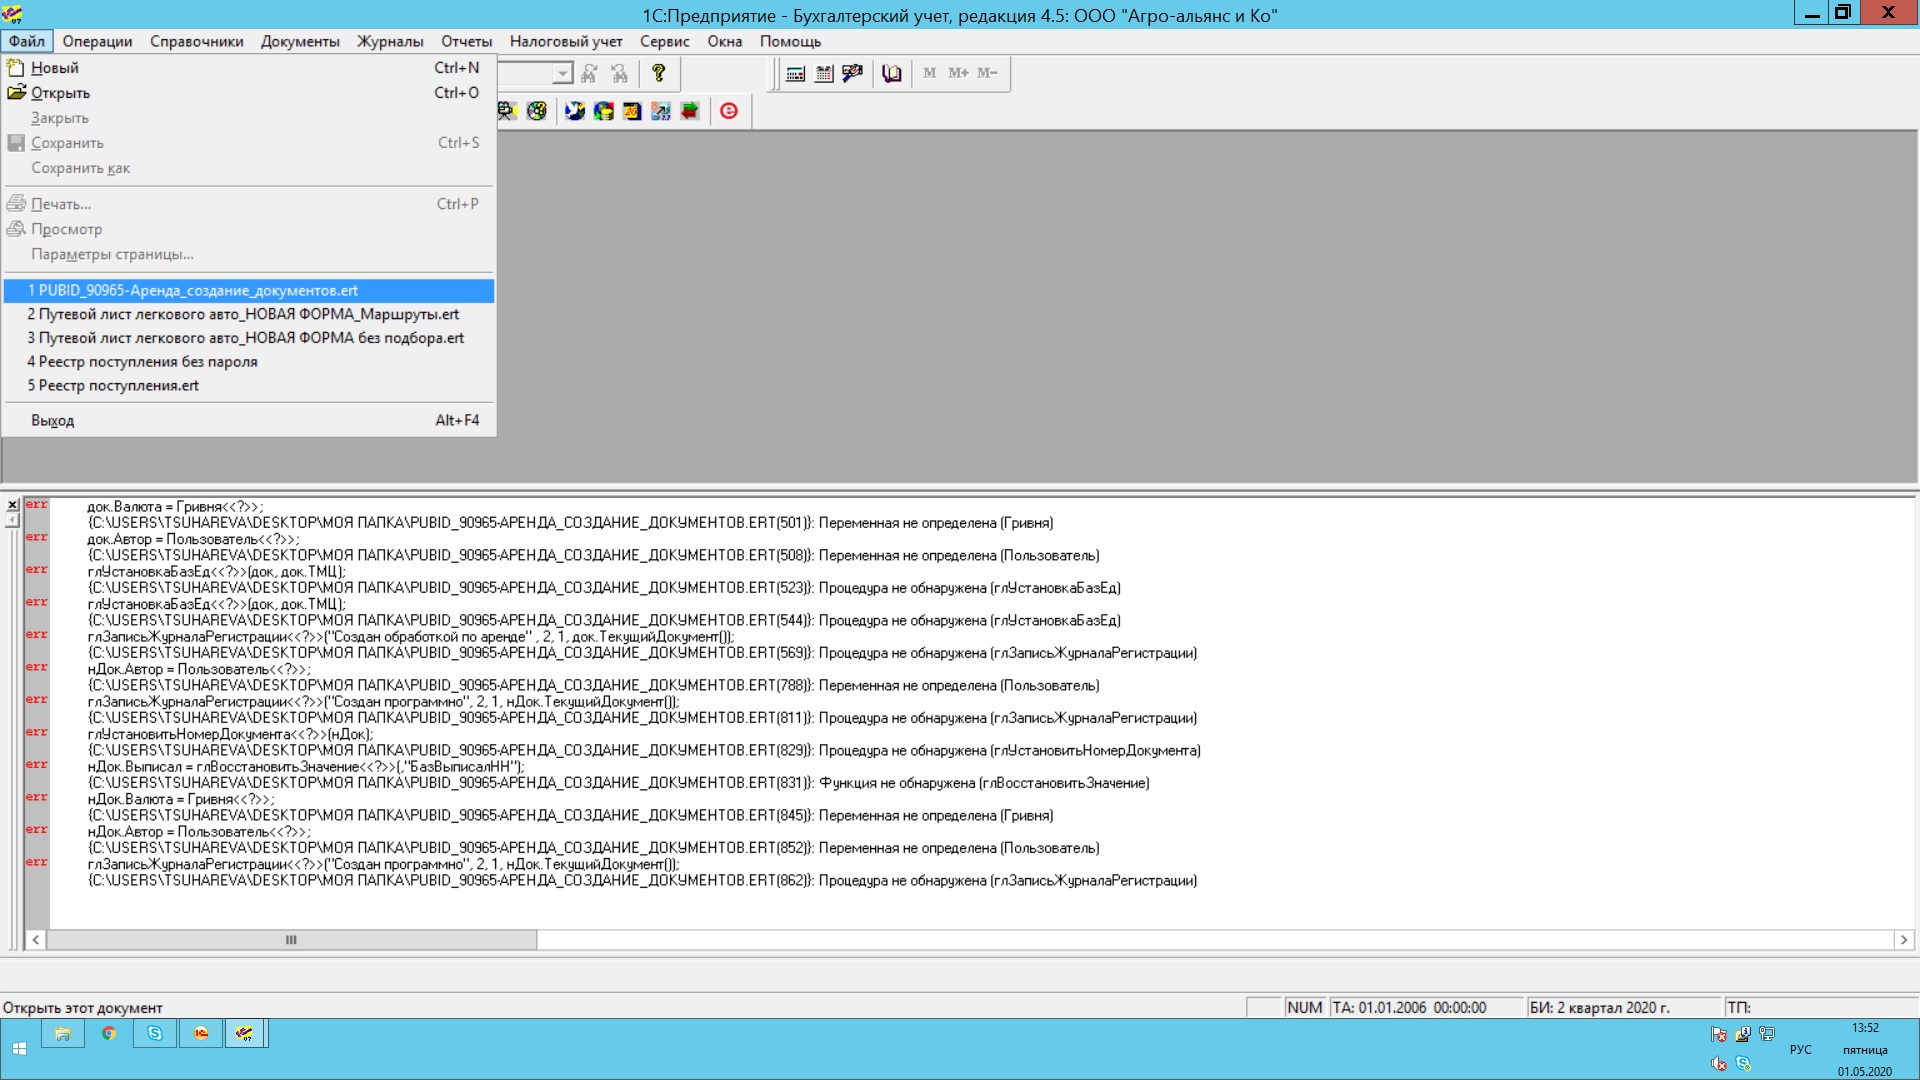Open recent file Путевой лист без подбора.ert

point(249,338)
